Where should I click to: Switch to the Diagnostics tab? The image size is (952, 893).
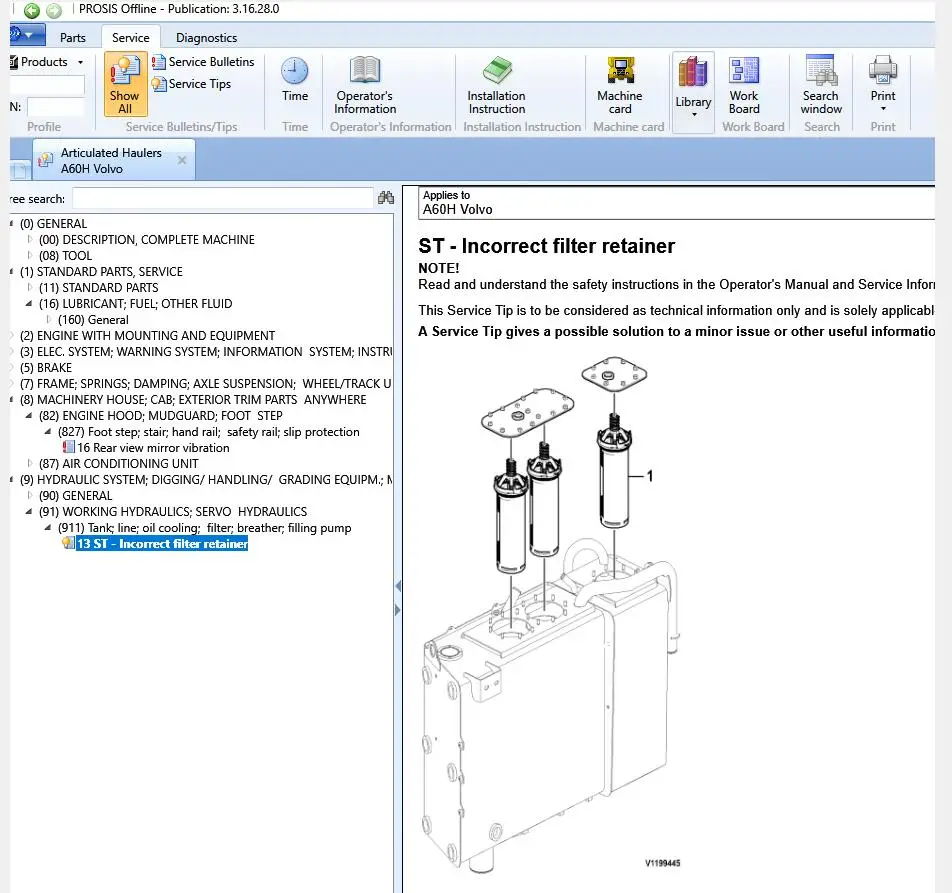206,38
